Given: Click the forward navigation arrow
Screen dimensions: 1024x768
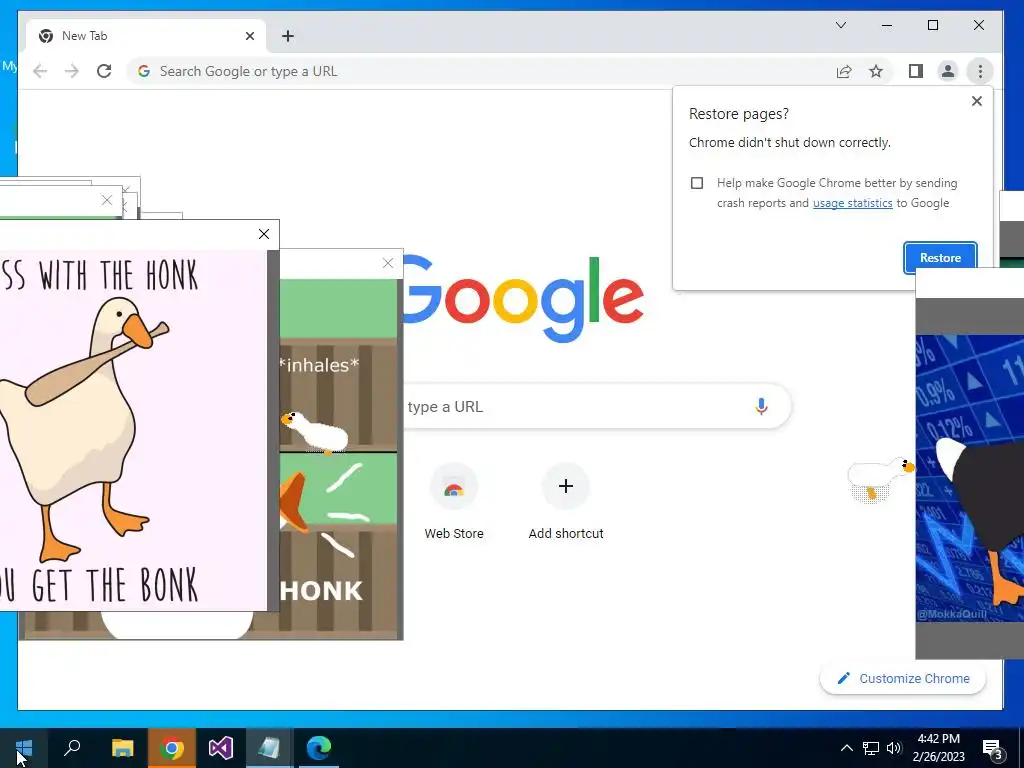Looking at the screenshot, I should [x=72, y=71].
